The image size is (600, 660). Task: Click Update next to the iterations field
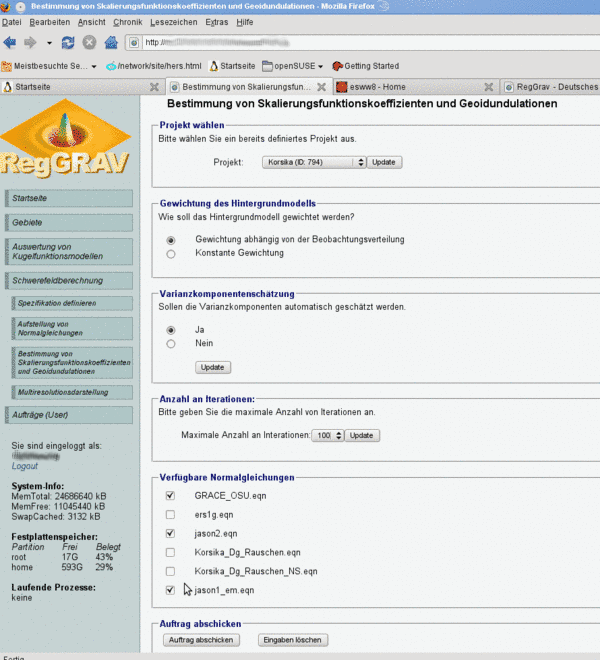click(x=362, y=436)
